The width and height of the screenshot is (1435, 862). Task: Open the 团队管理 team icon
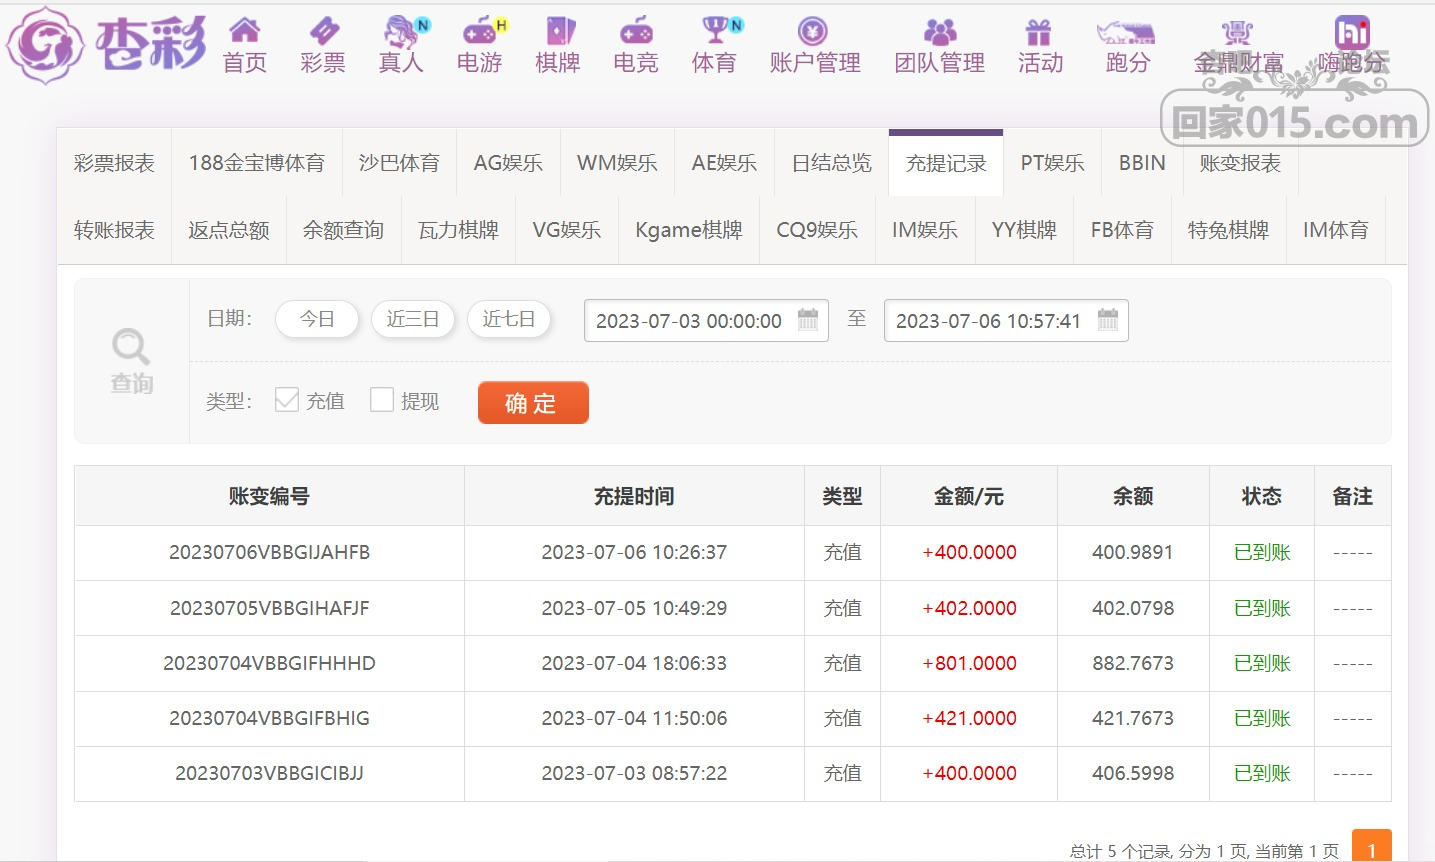tap(939, 31)
